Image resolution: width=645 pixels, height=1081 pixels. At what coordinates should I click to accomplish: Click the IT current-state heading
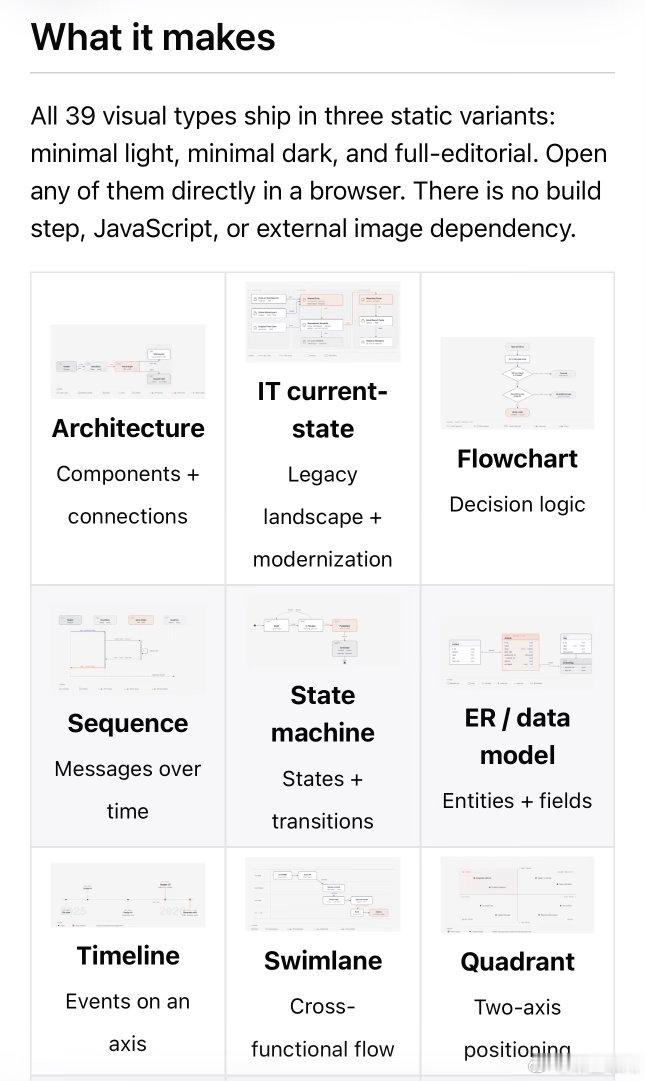[322, 410]
